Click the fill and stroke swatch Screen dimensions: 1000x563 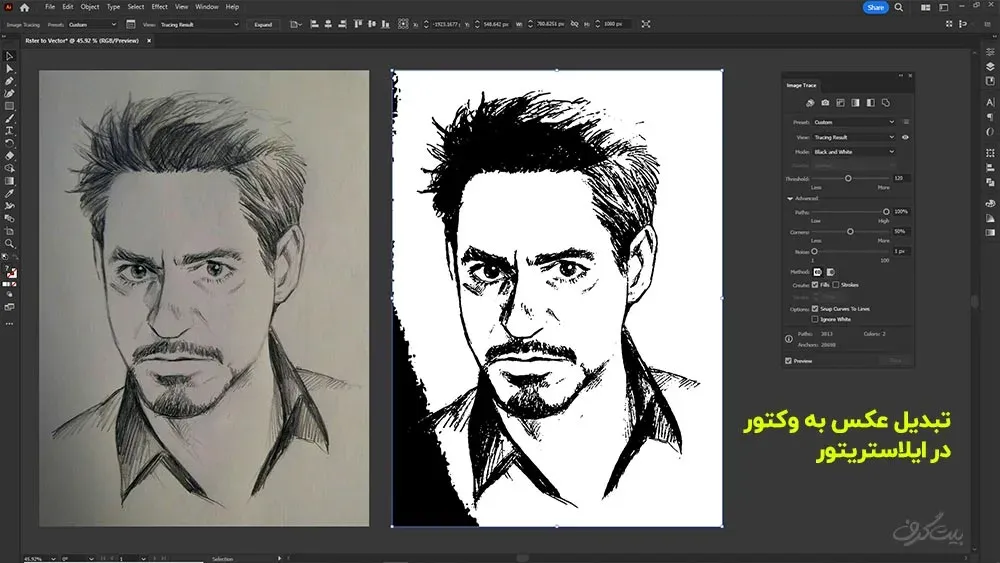coord(10,272)
